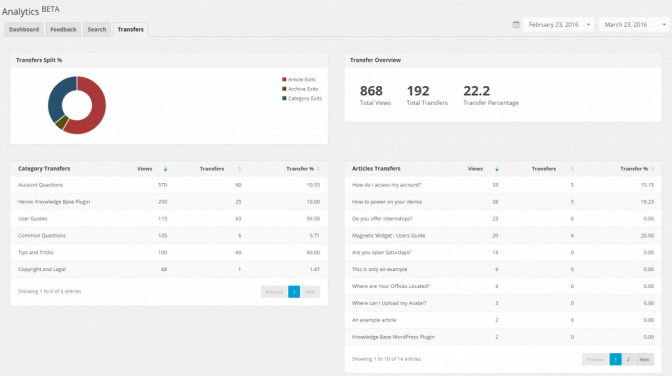Toggle Archive Exits legend entry
This screenshot has height=376, width=672.
coord(300,89)
